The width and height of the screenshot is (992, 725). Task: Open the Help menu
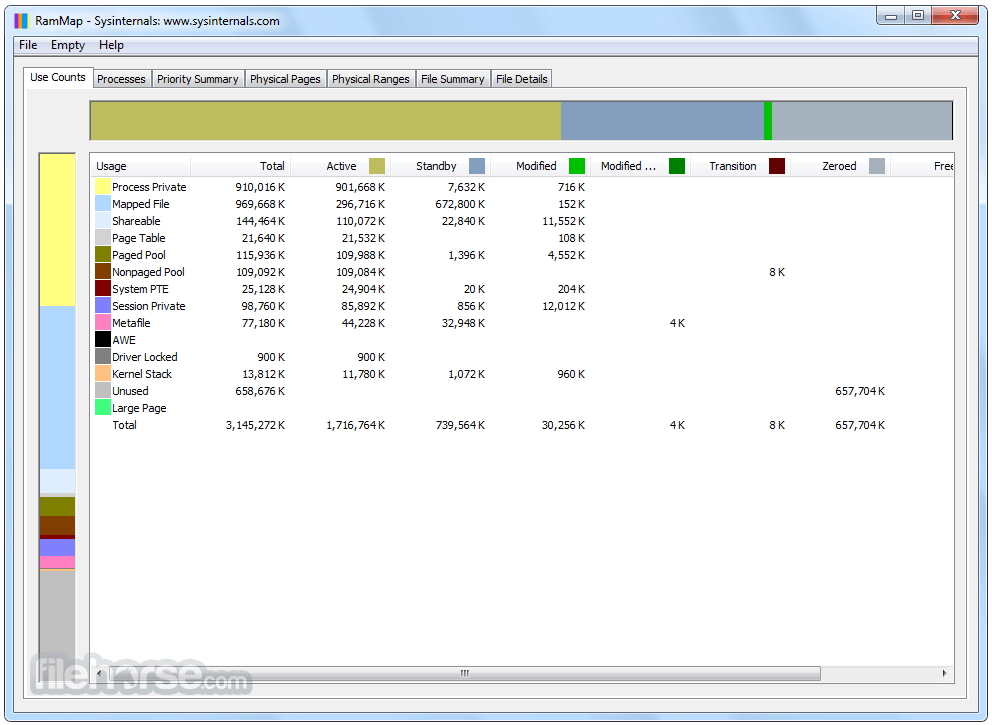[x=111, y=45]
